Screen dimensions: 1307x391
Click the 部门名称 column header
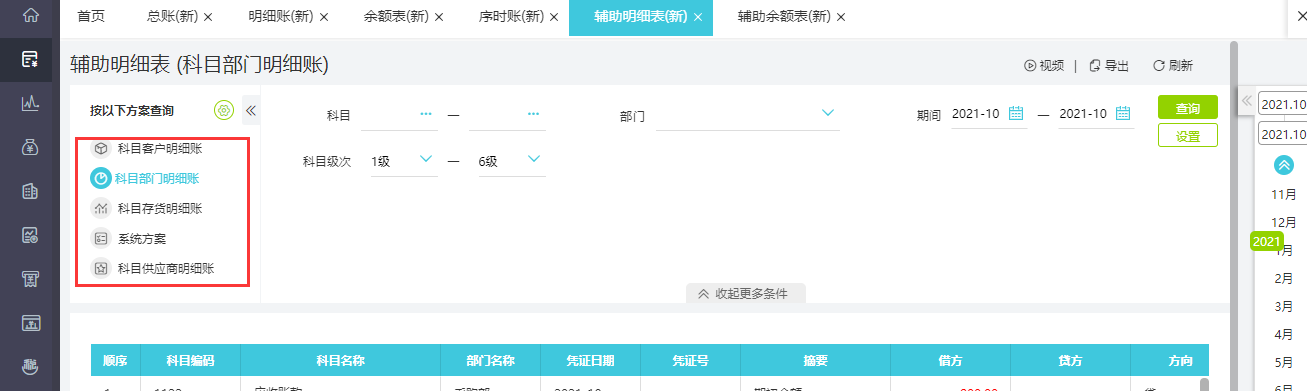(x=490, y=360)
